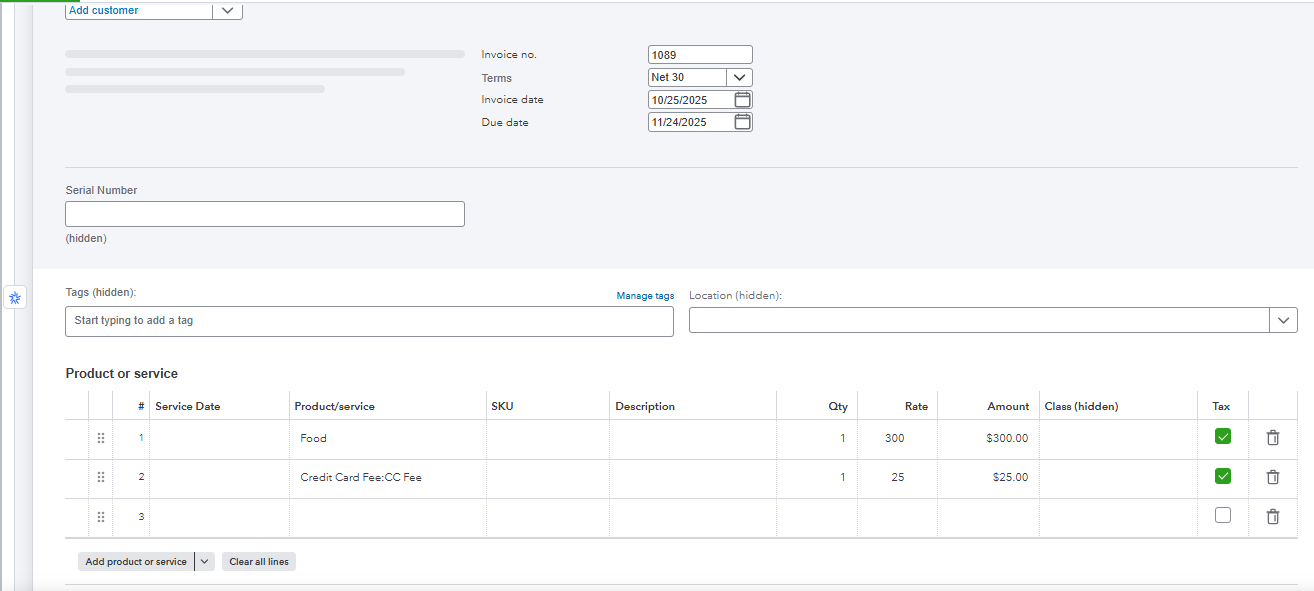Open Add product or service arrow menu
Viewport: 1314px width, 591px height.
(205, 562)
